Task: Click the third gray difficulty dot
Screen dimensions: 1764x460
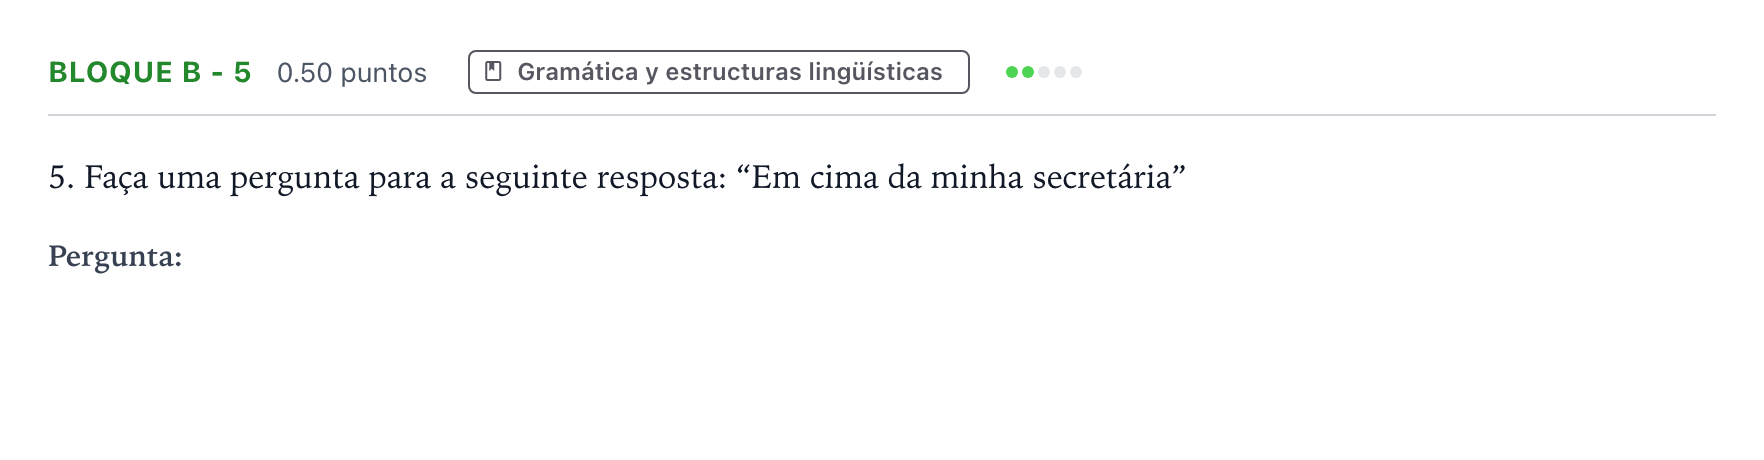Action: click(1044, 72)
